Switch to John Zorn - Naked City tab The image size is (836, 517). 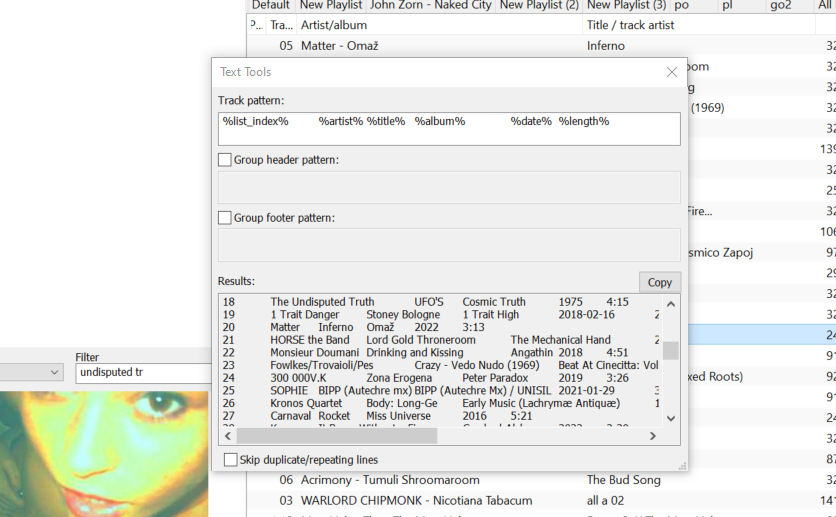430,5
